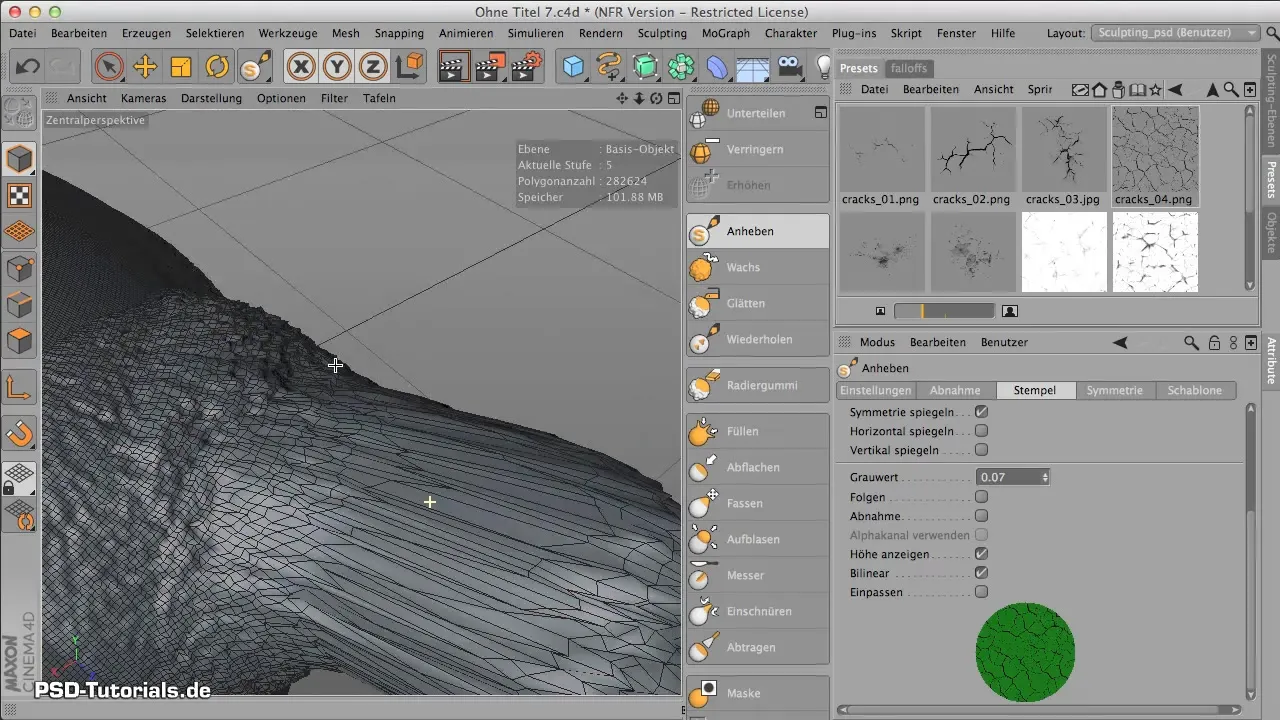Select the move tool
Image resolution: width=1280 pixels, height=720 pixels.
(x=145, y=67)
